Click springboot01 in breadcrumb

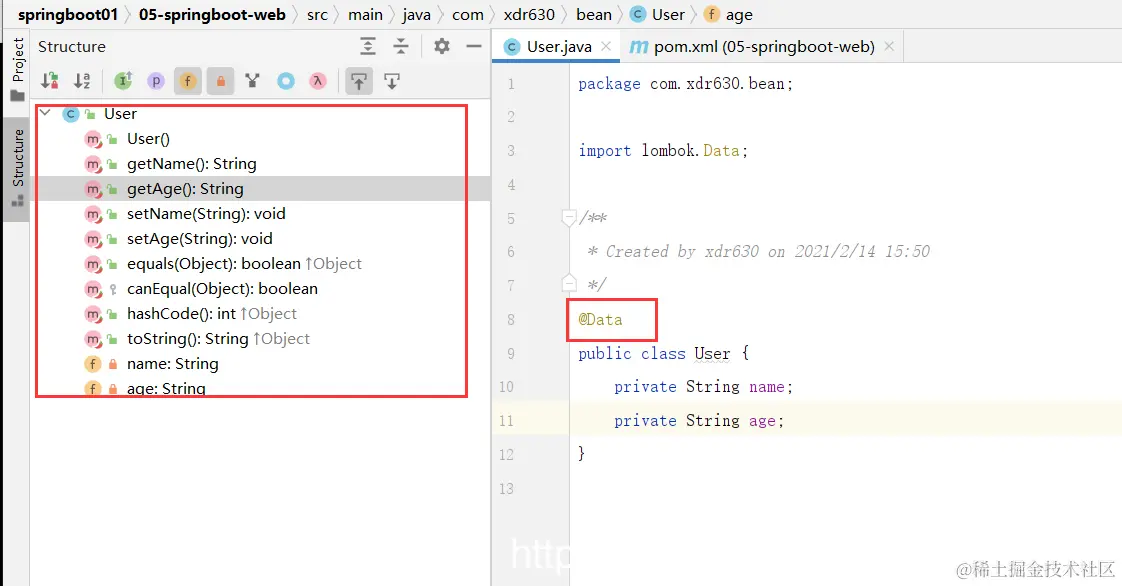click(x=68, y=14)
